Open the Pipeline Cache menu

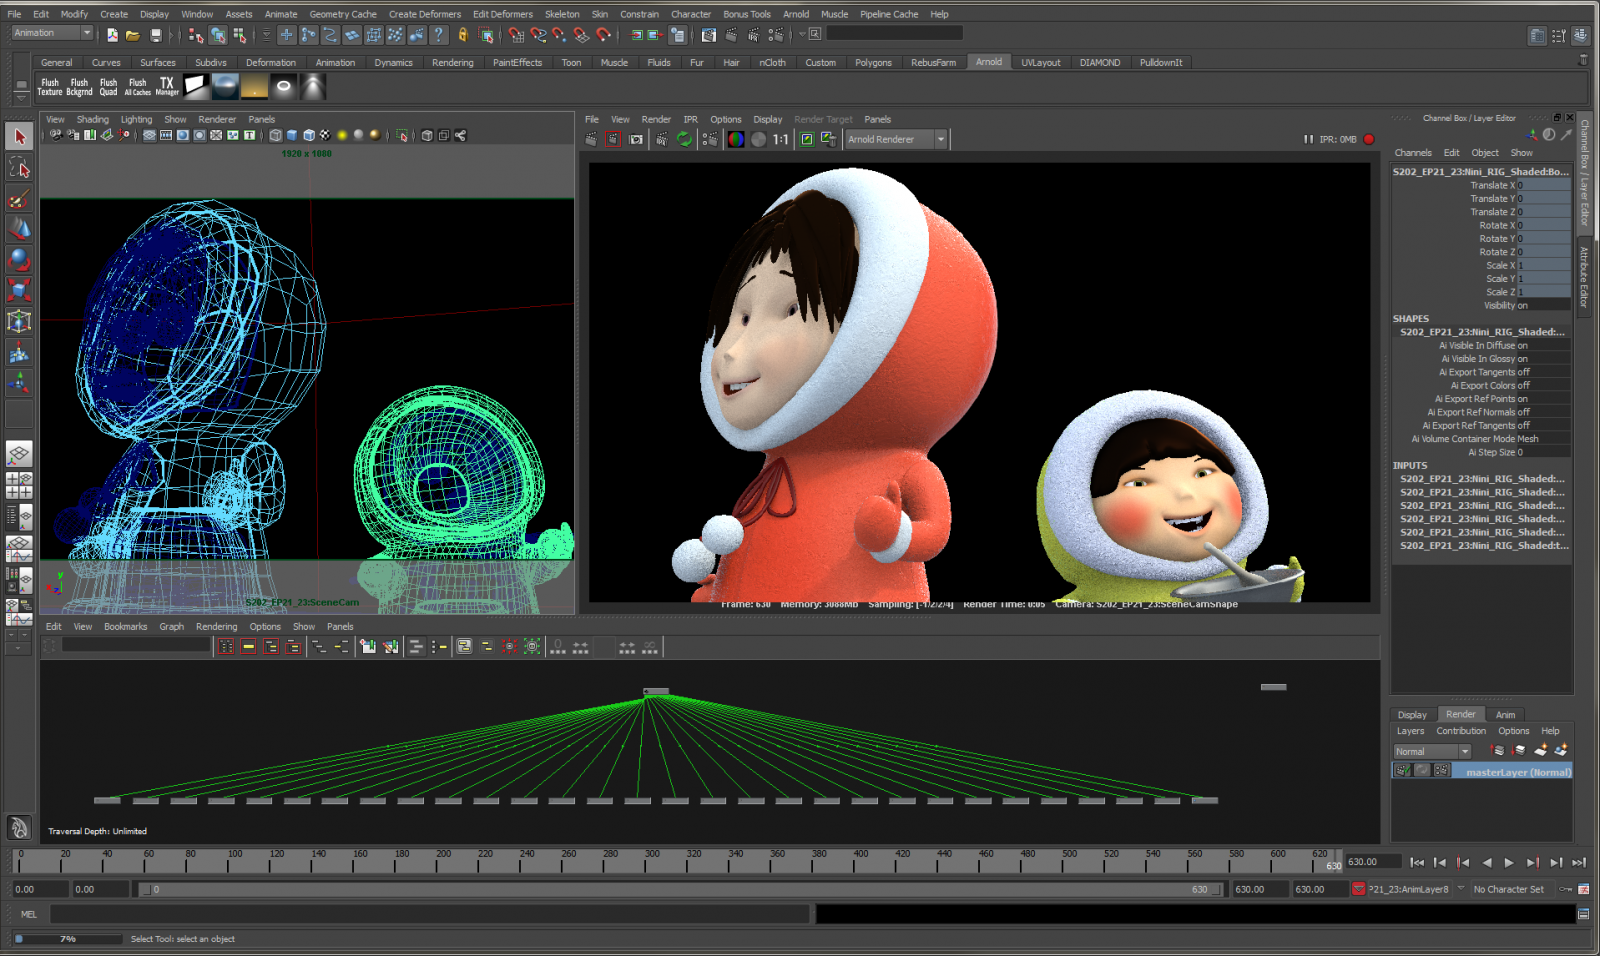click(x=889, y=14)
